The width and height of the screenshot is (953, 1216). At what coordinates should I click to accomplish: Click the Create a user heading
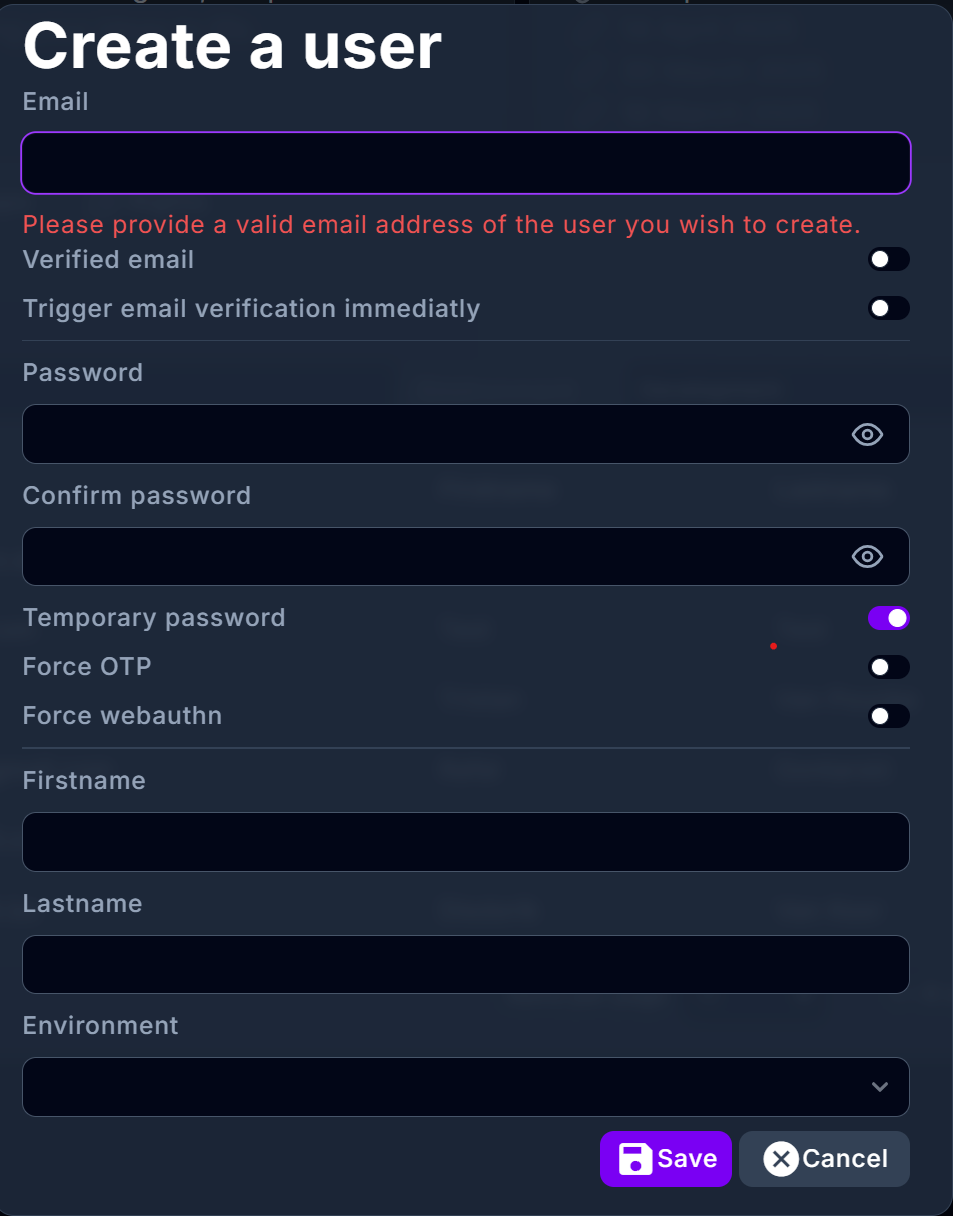(232, 46)
